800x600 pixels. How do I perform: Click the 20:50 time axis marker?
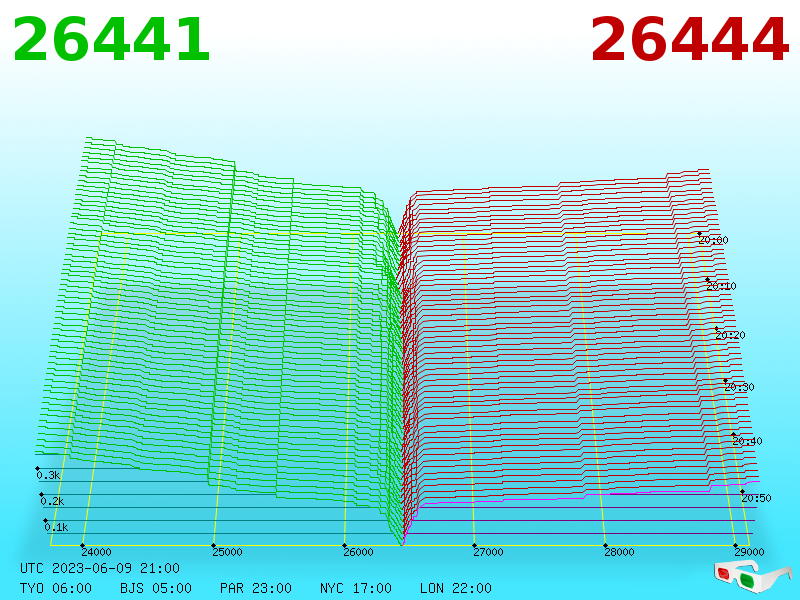coord(756,498)
